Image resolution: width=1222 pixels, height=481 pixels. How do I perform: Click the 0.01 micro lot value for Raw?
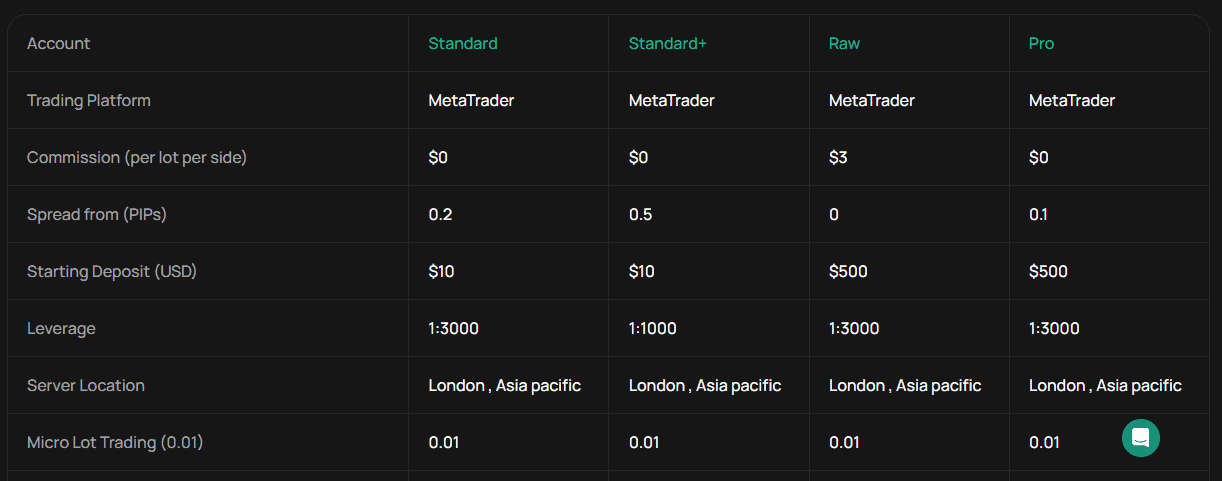click(x=844, y=442)
